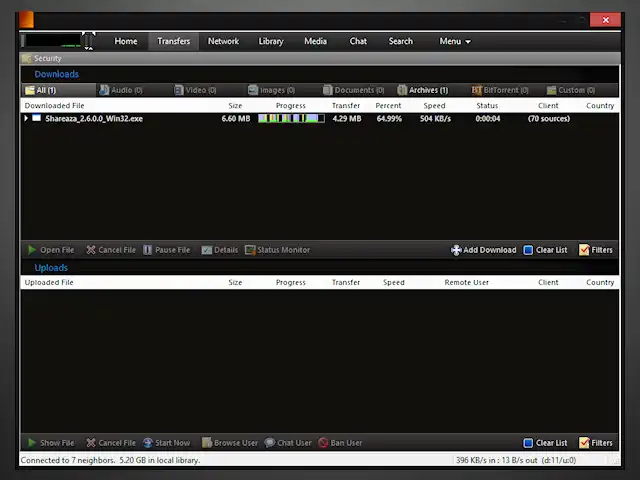
Task: Open the Network tab
Action: (x=223, y=41)
